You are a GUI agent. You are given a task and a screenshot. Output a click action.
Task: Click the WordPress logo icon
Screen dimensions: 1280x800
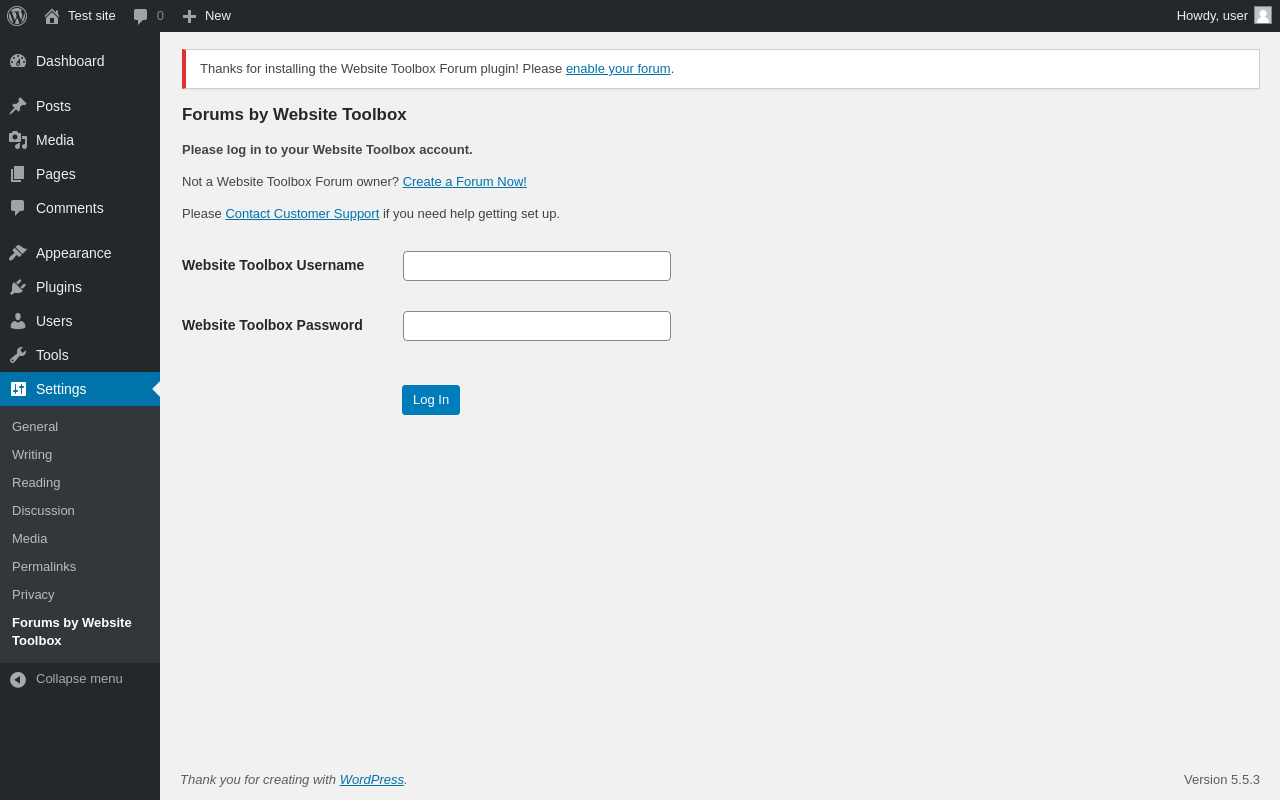pyautogui.click(x=17, y=16)
